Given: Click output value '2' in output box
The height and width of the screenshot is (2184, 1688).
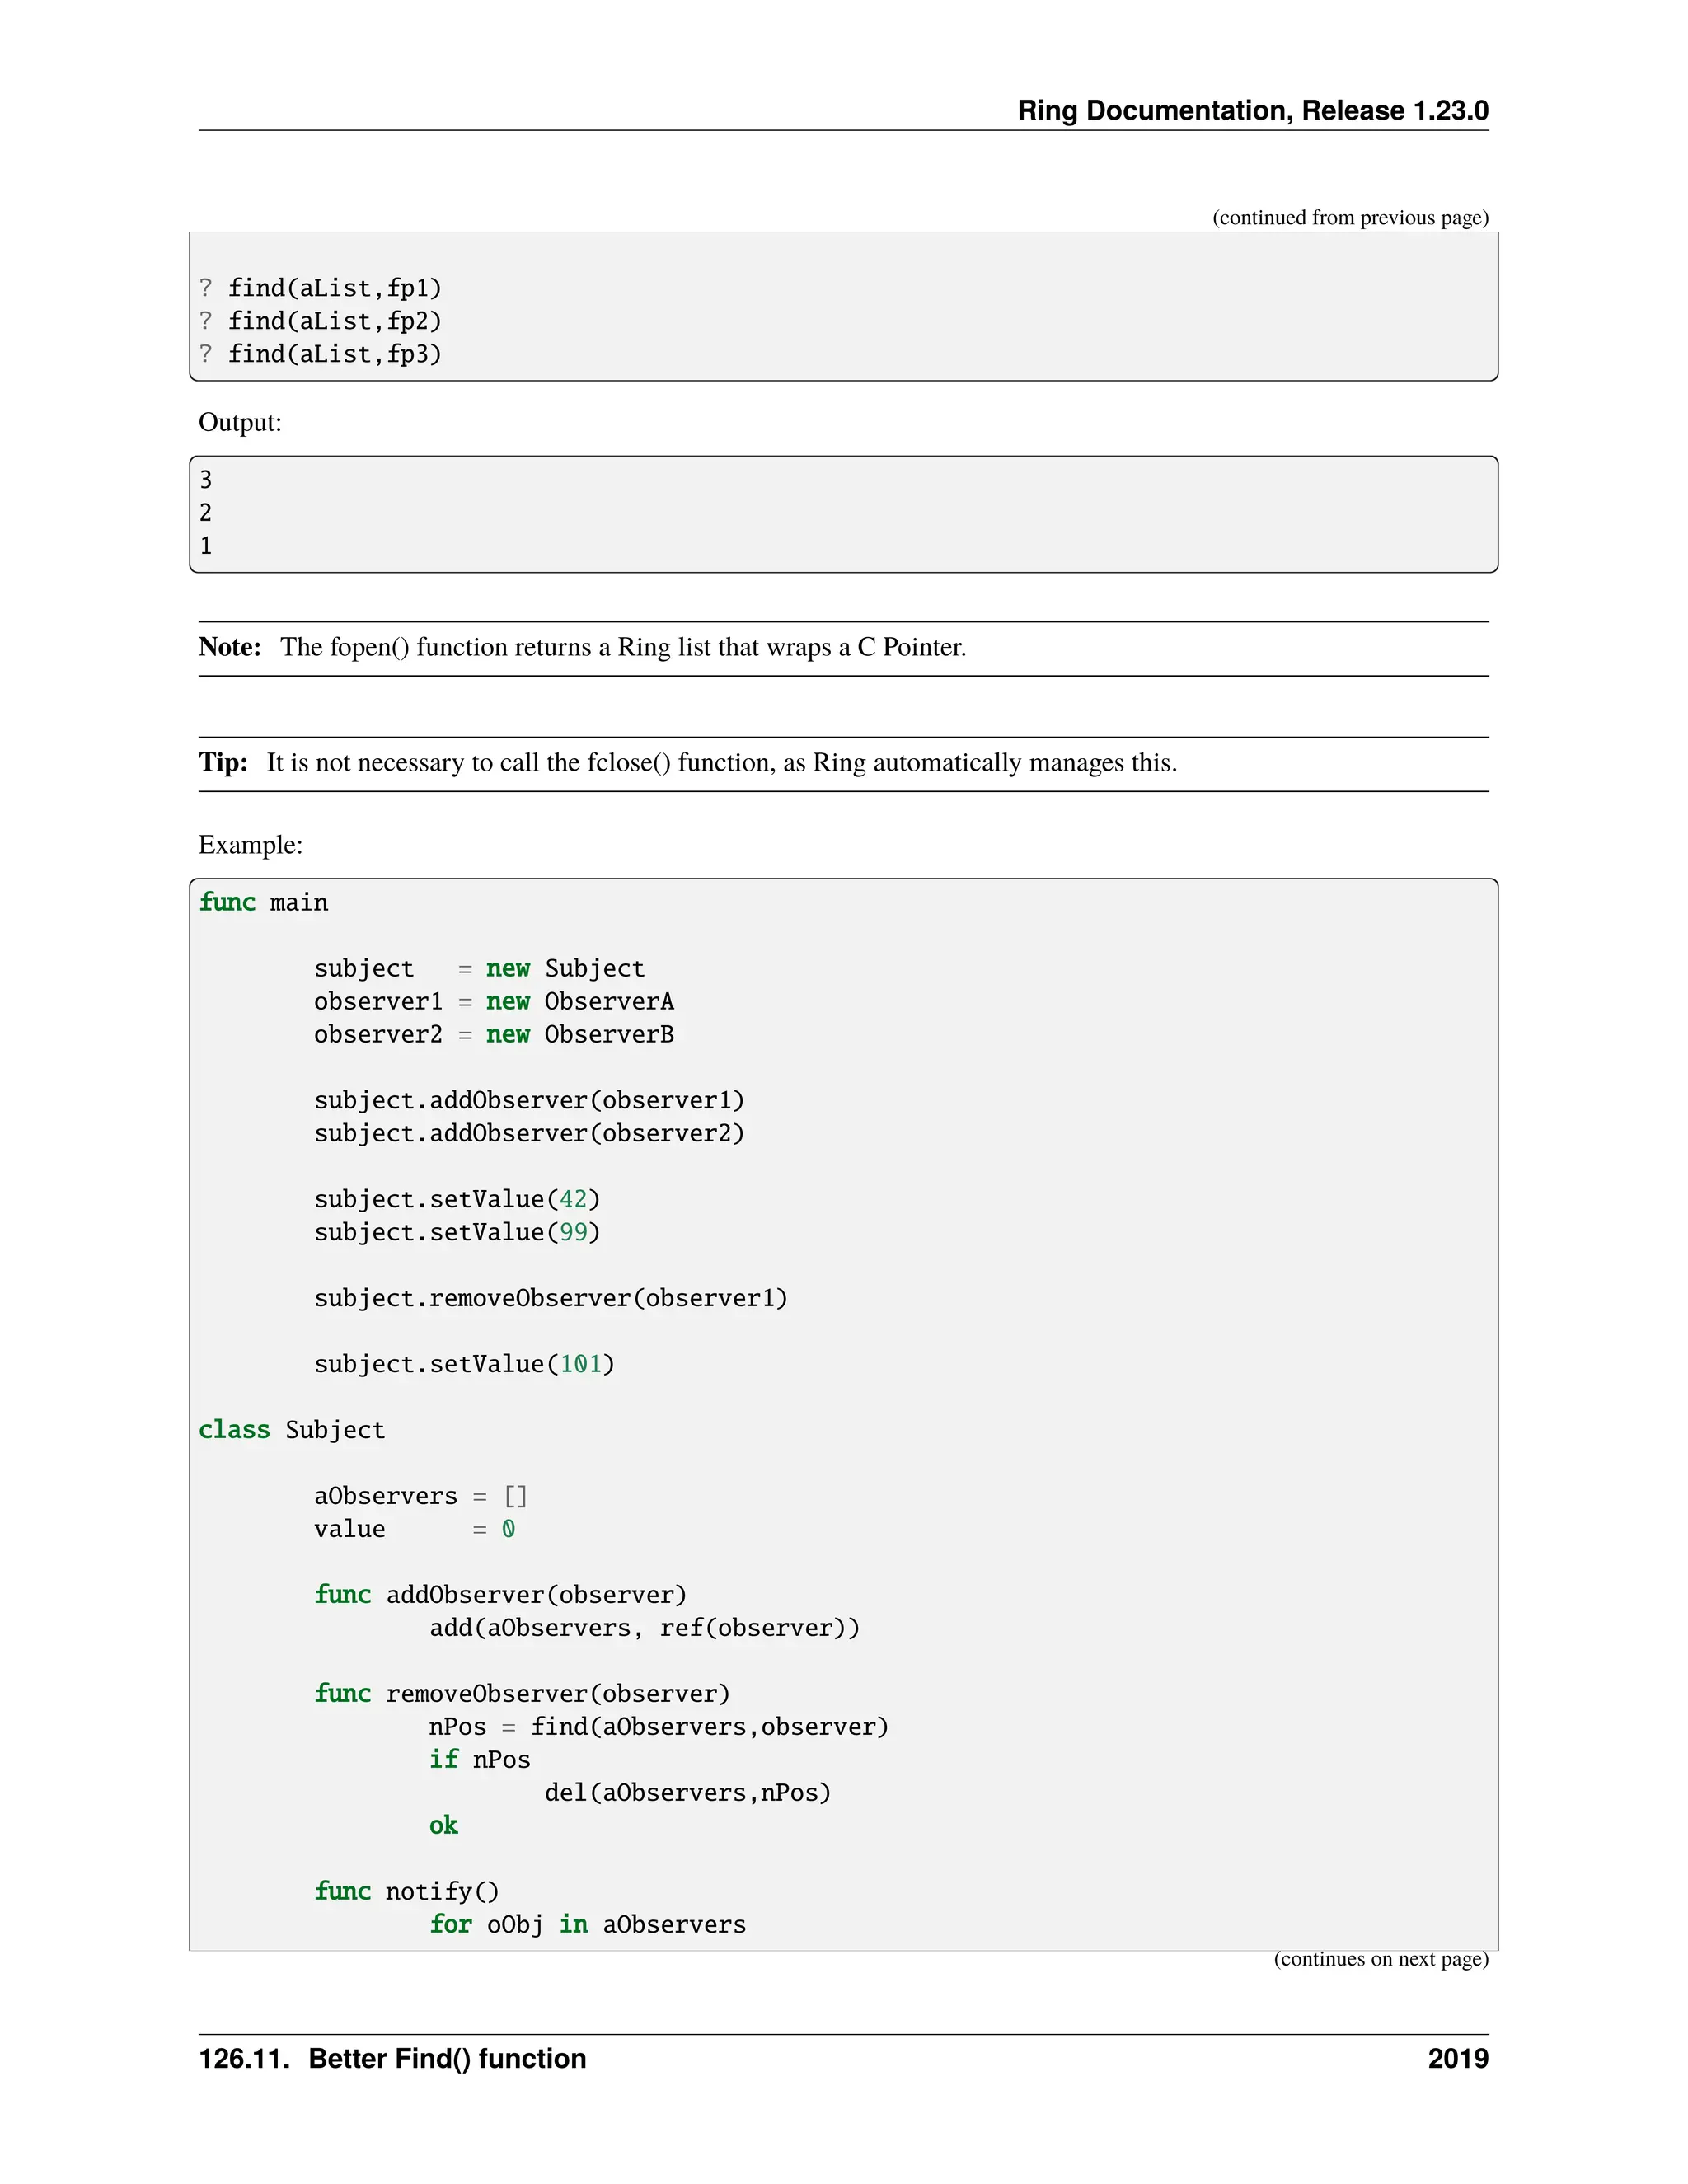Looking at the screenshot, I should coord(206,513).
